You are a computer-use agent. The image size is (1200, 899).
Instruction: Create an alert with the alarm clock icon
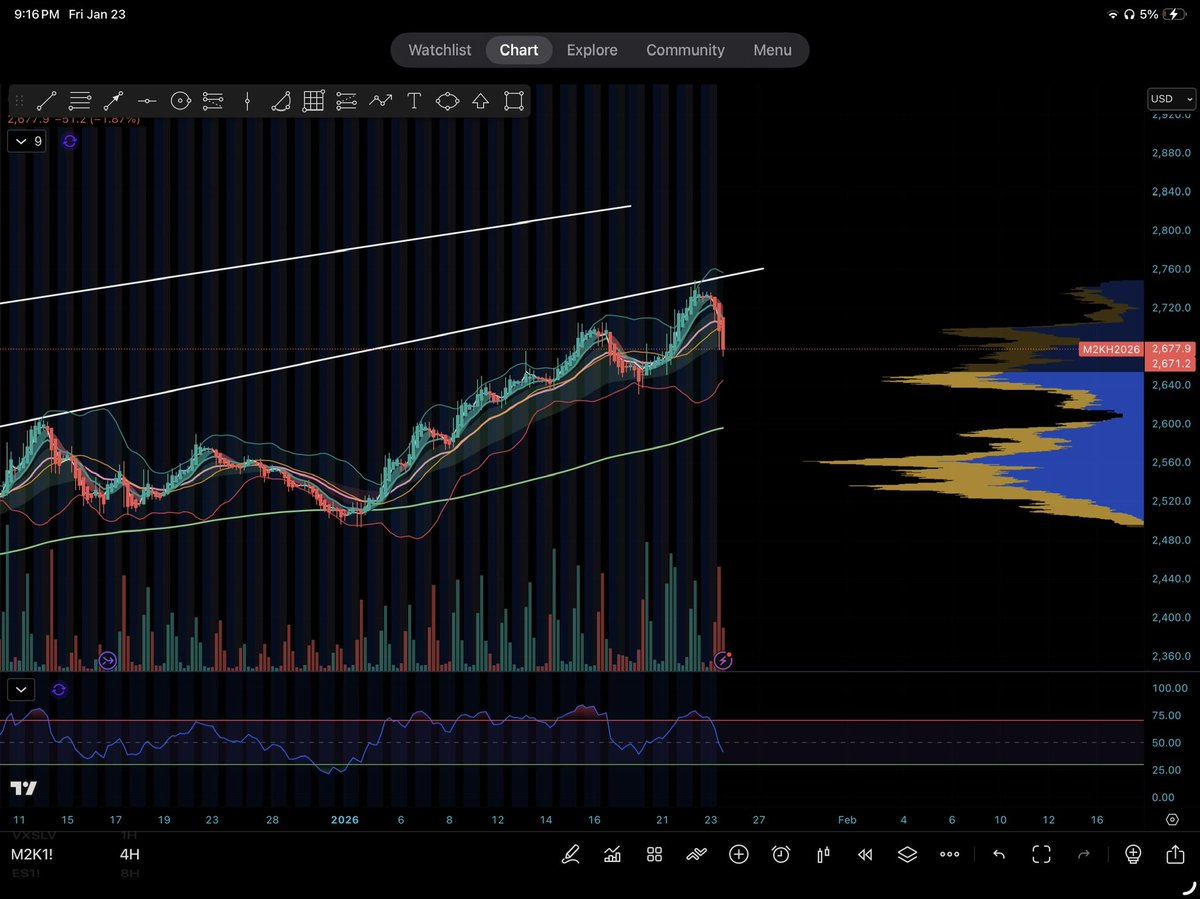pyautogui.click(x=781, y=854)
